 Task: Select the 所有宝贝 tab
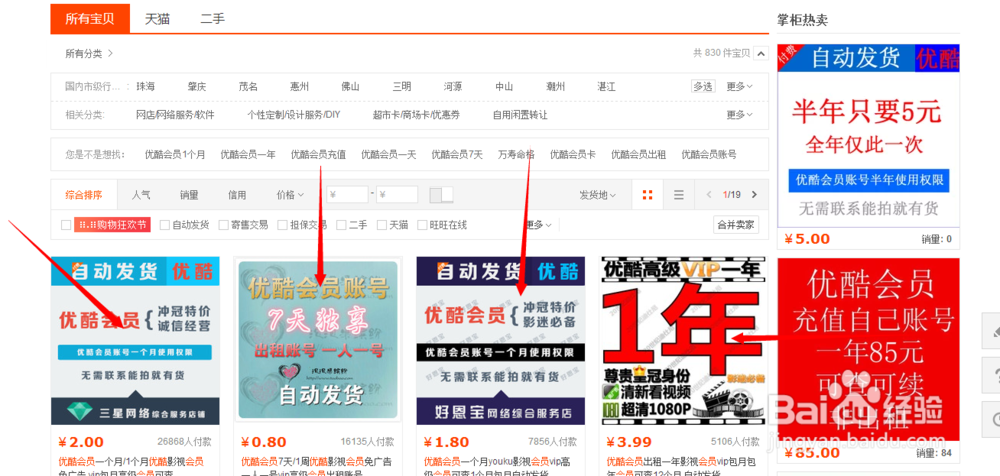90,19
